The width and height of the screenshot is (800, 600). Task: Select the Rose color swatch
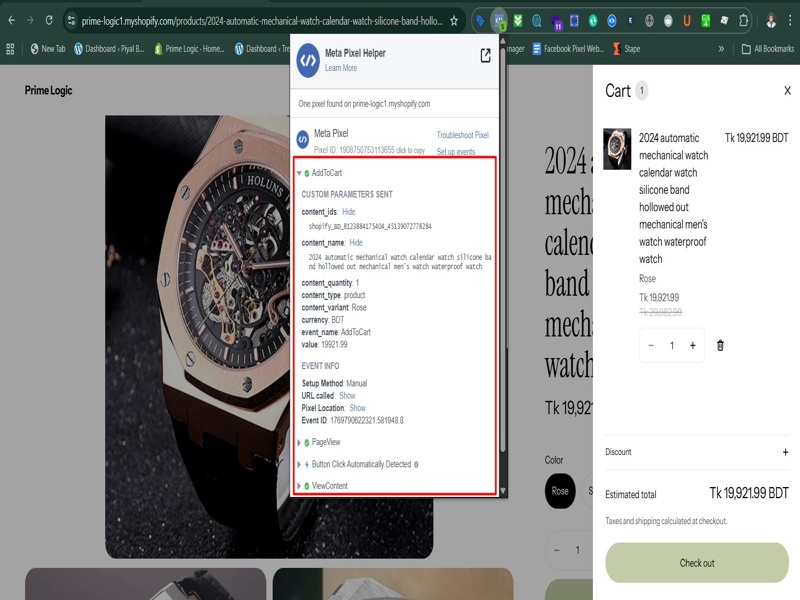click(x=560, y=491)
